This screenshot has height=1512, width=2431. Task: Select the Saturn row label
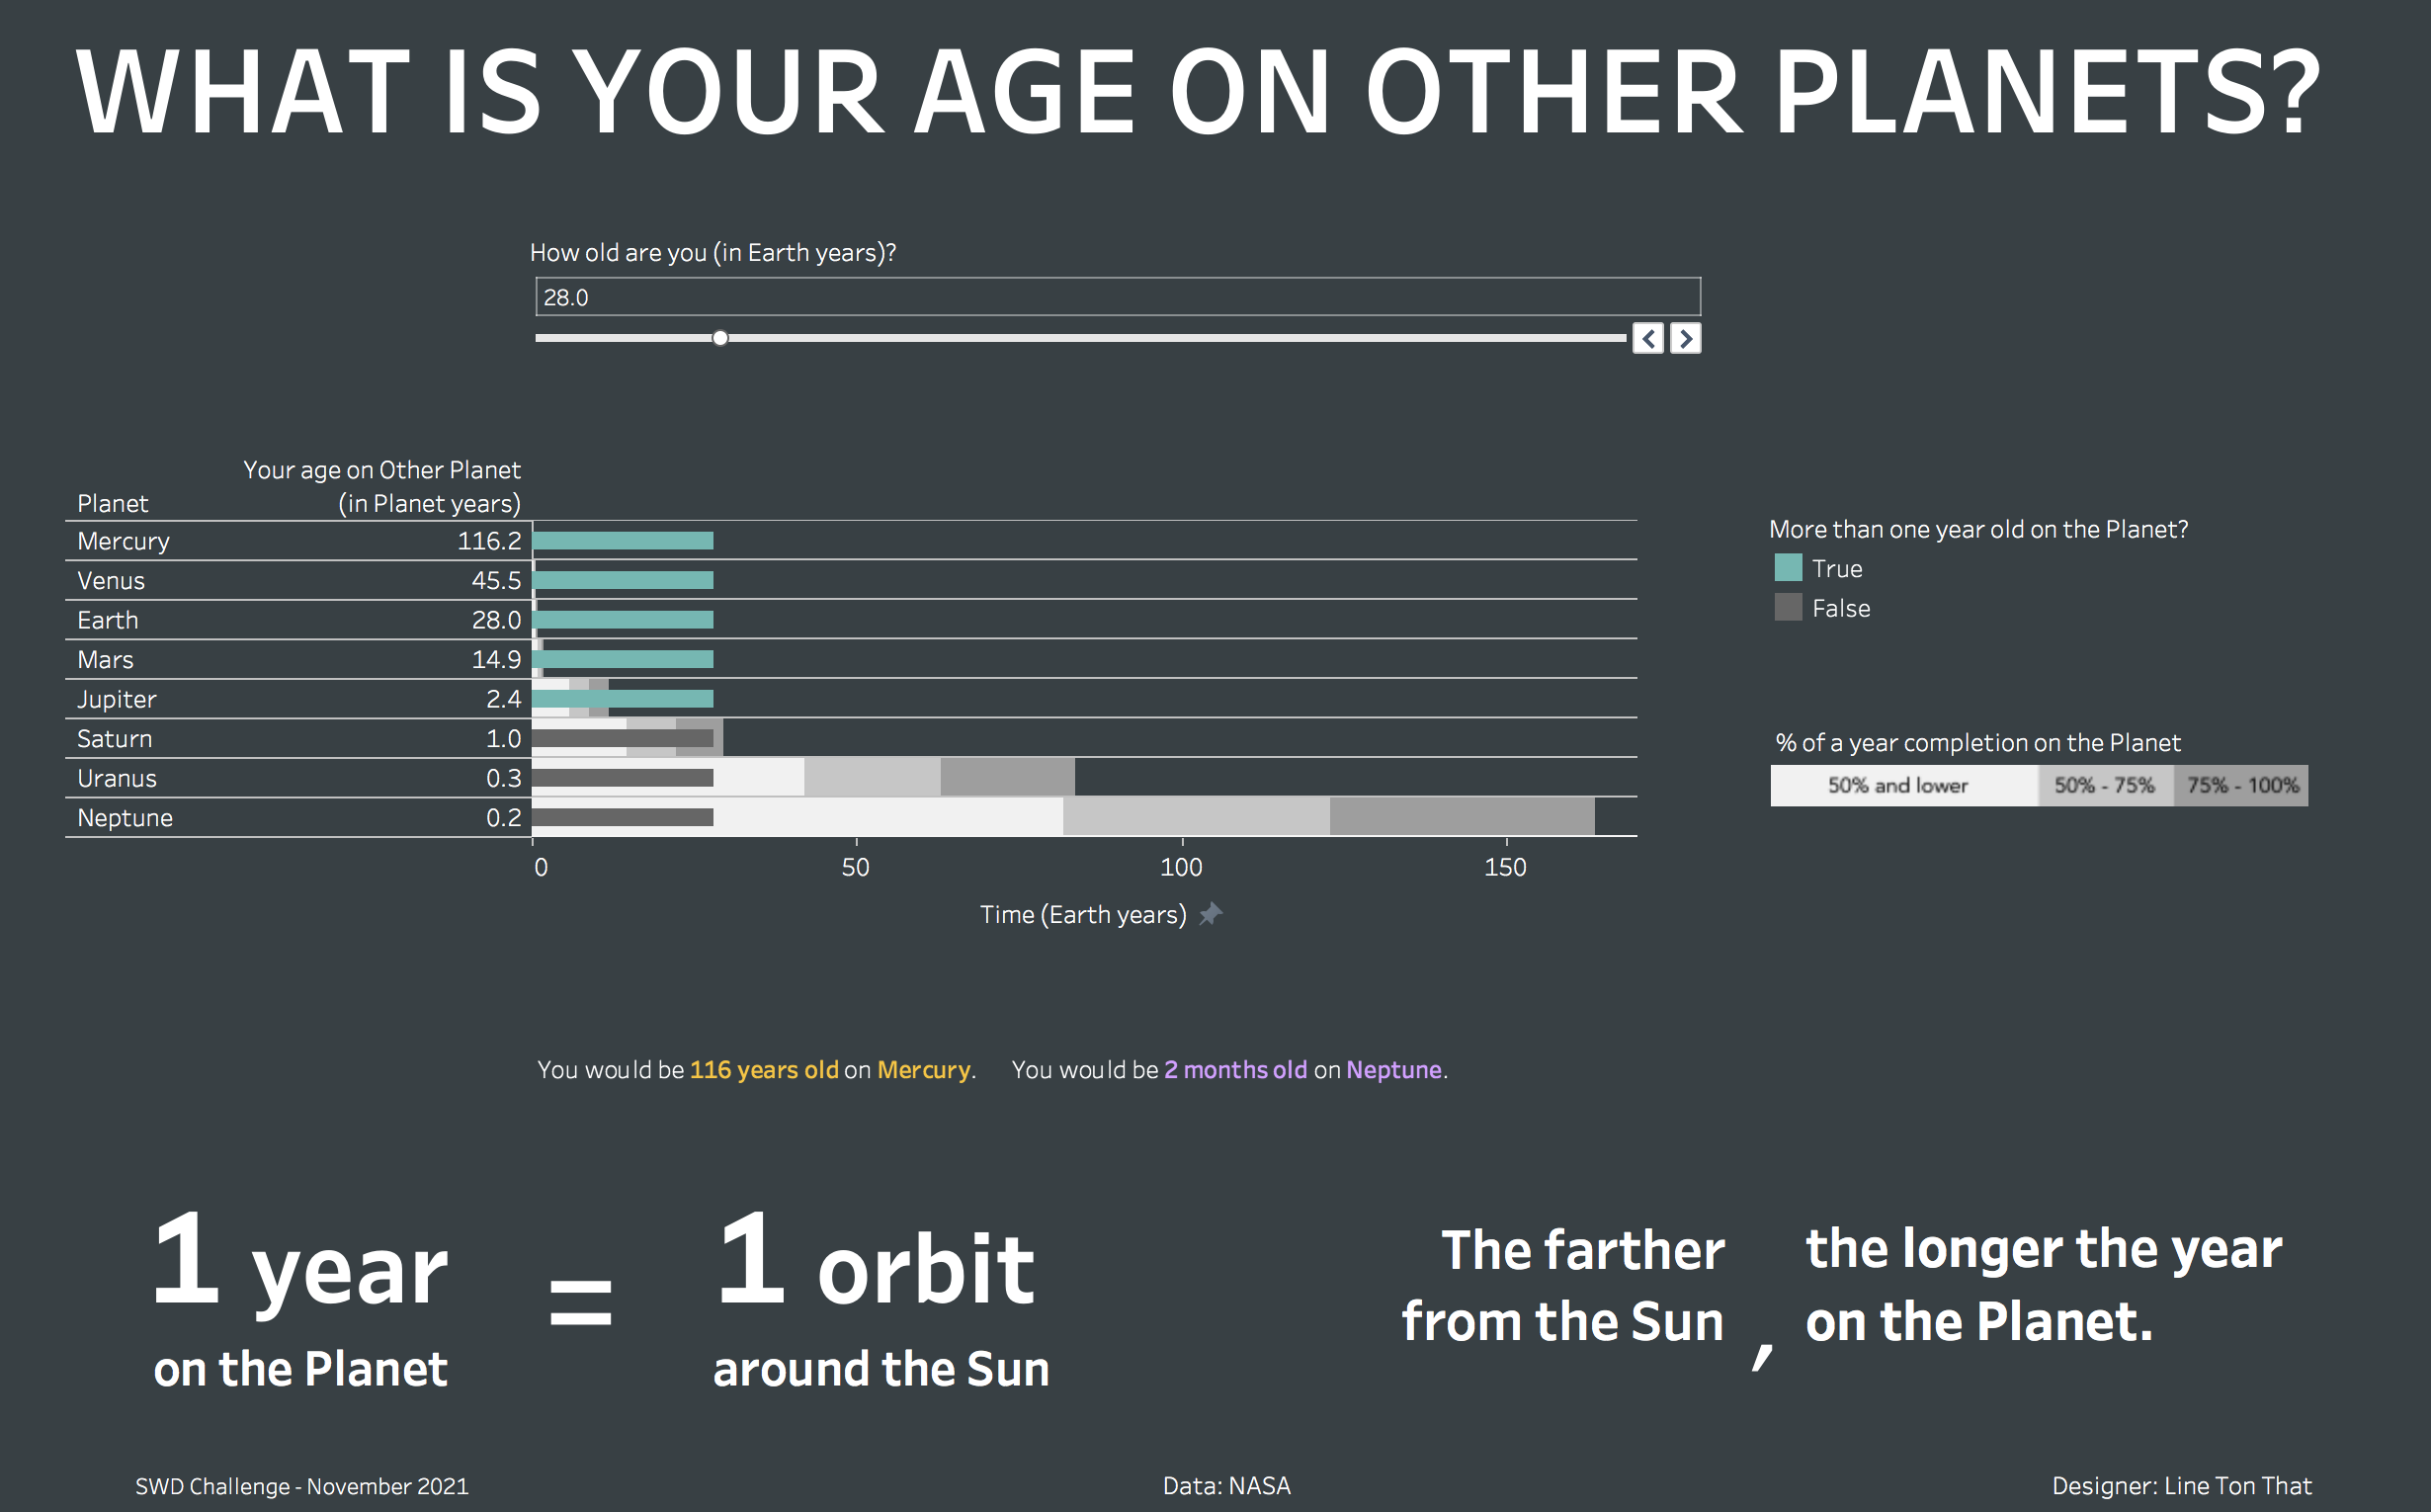coord(114,738)
